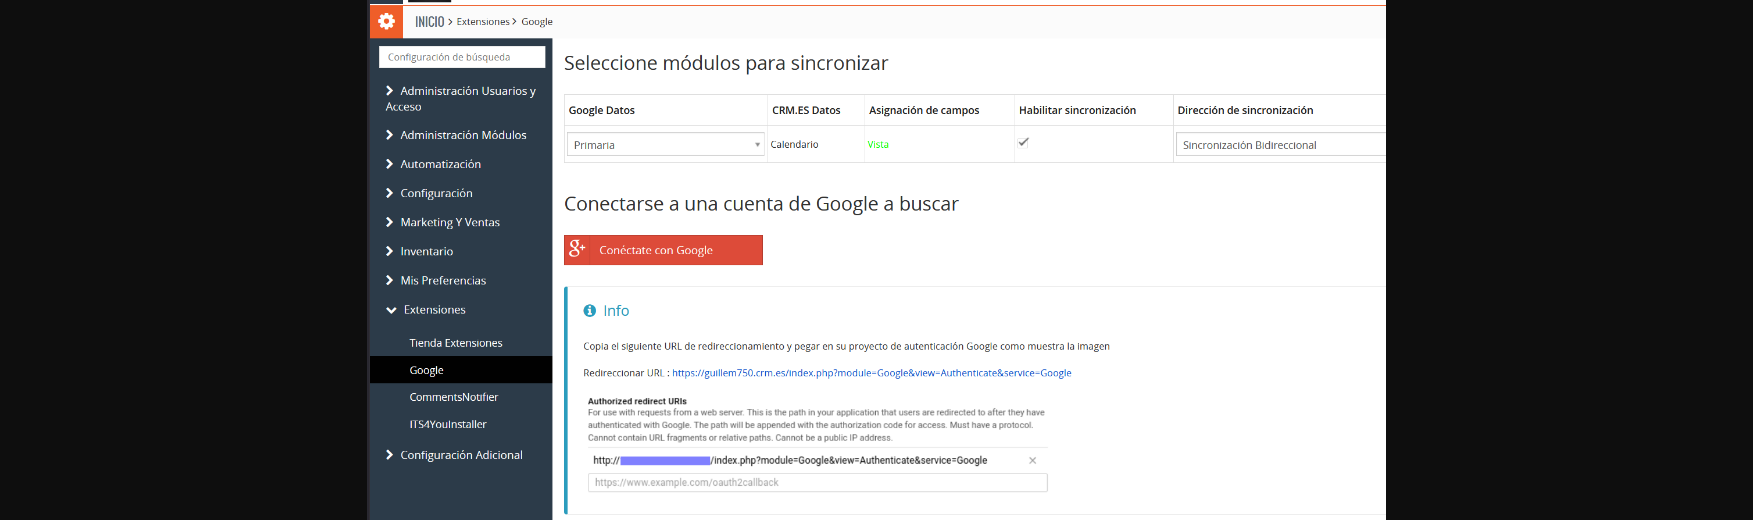Image resolution: width=1753 pixels, height=520 pixels.
Task: Click the Google plus logo icon
Action: pyautogui.click(x=577, y=249)
